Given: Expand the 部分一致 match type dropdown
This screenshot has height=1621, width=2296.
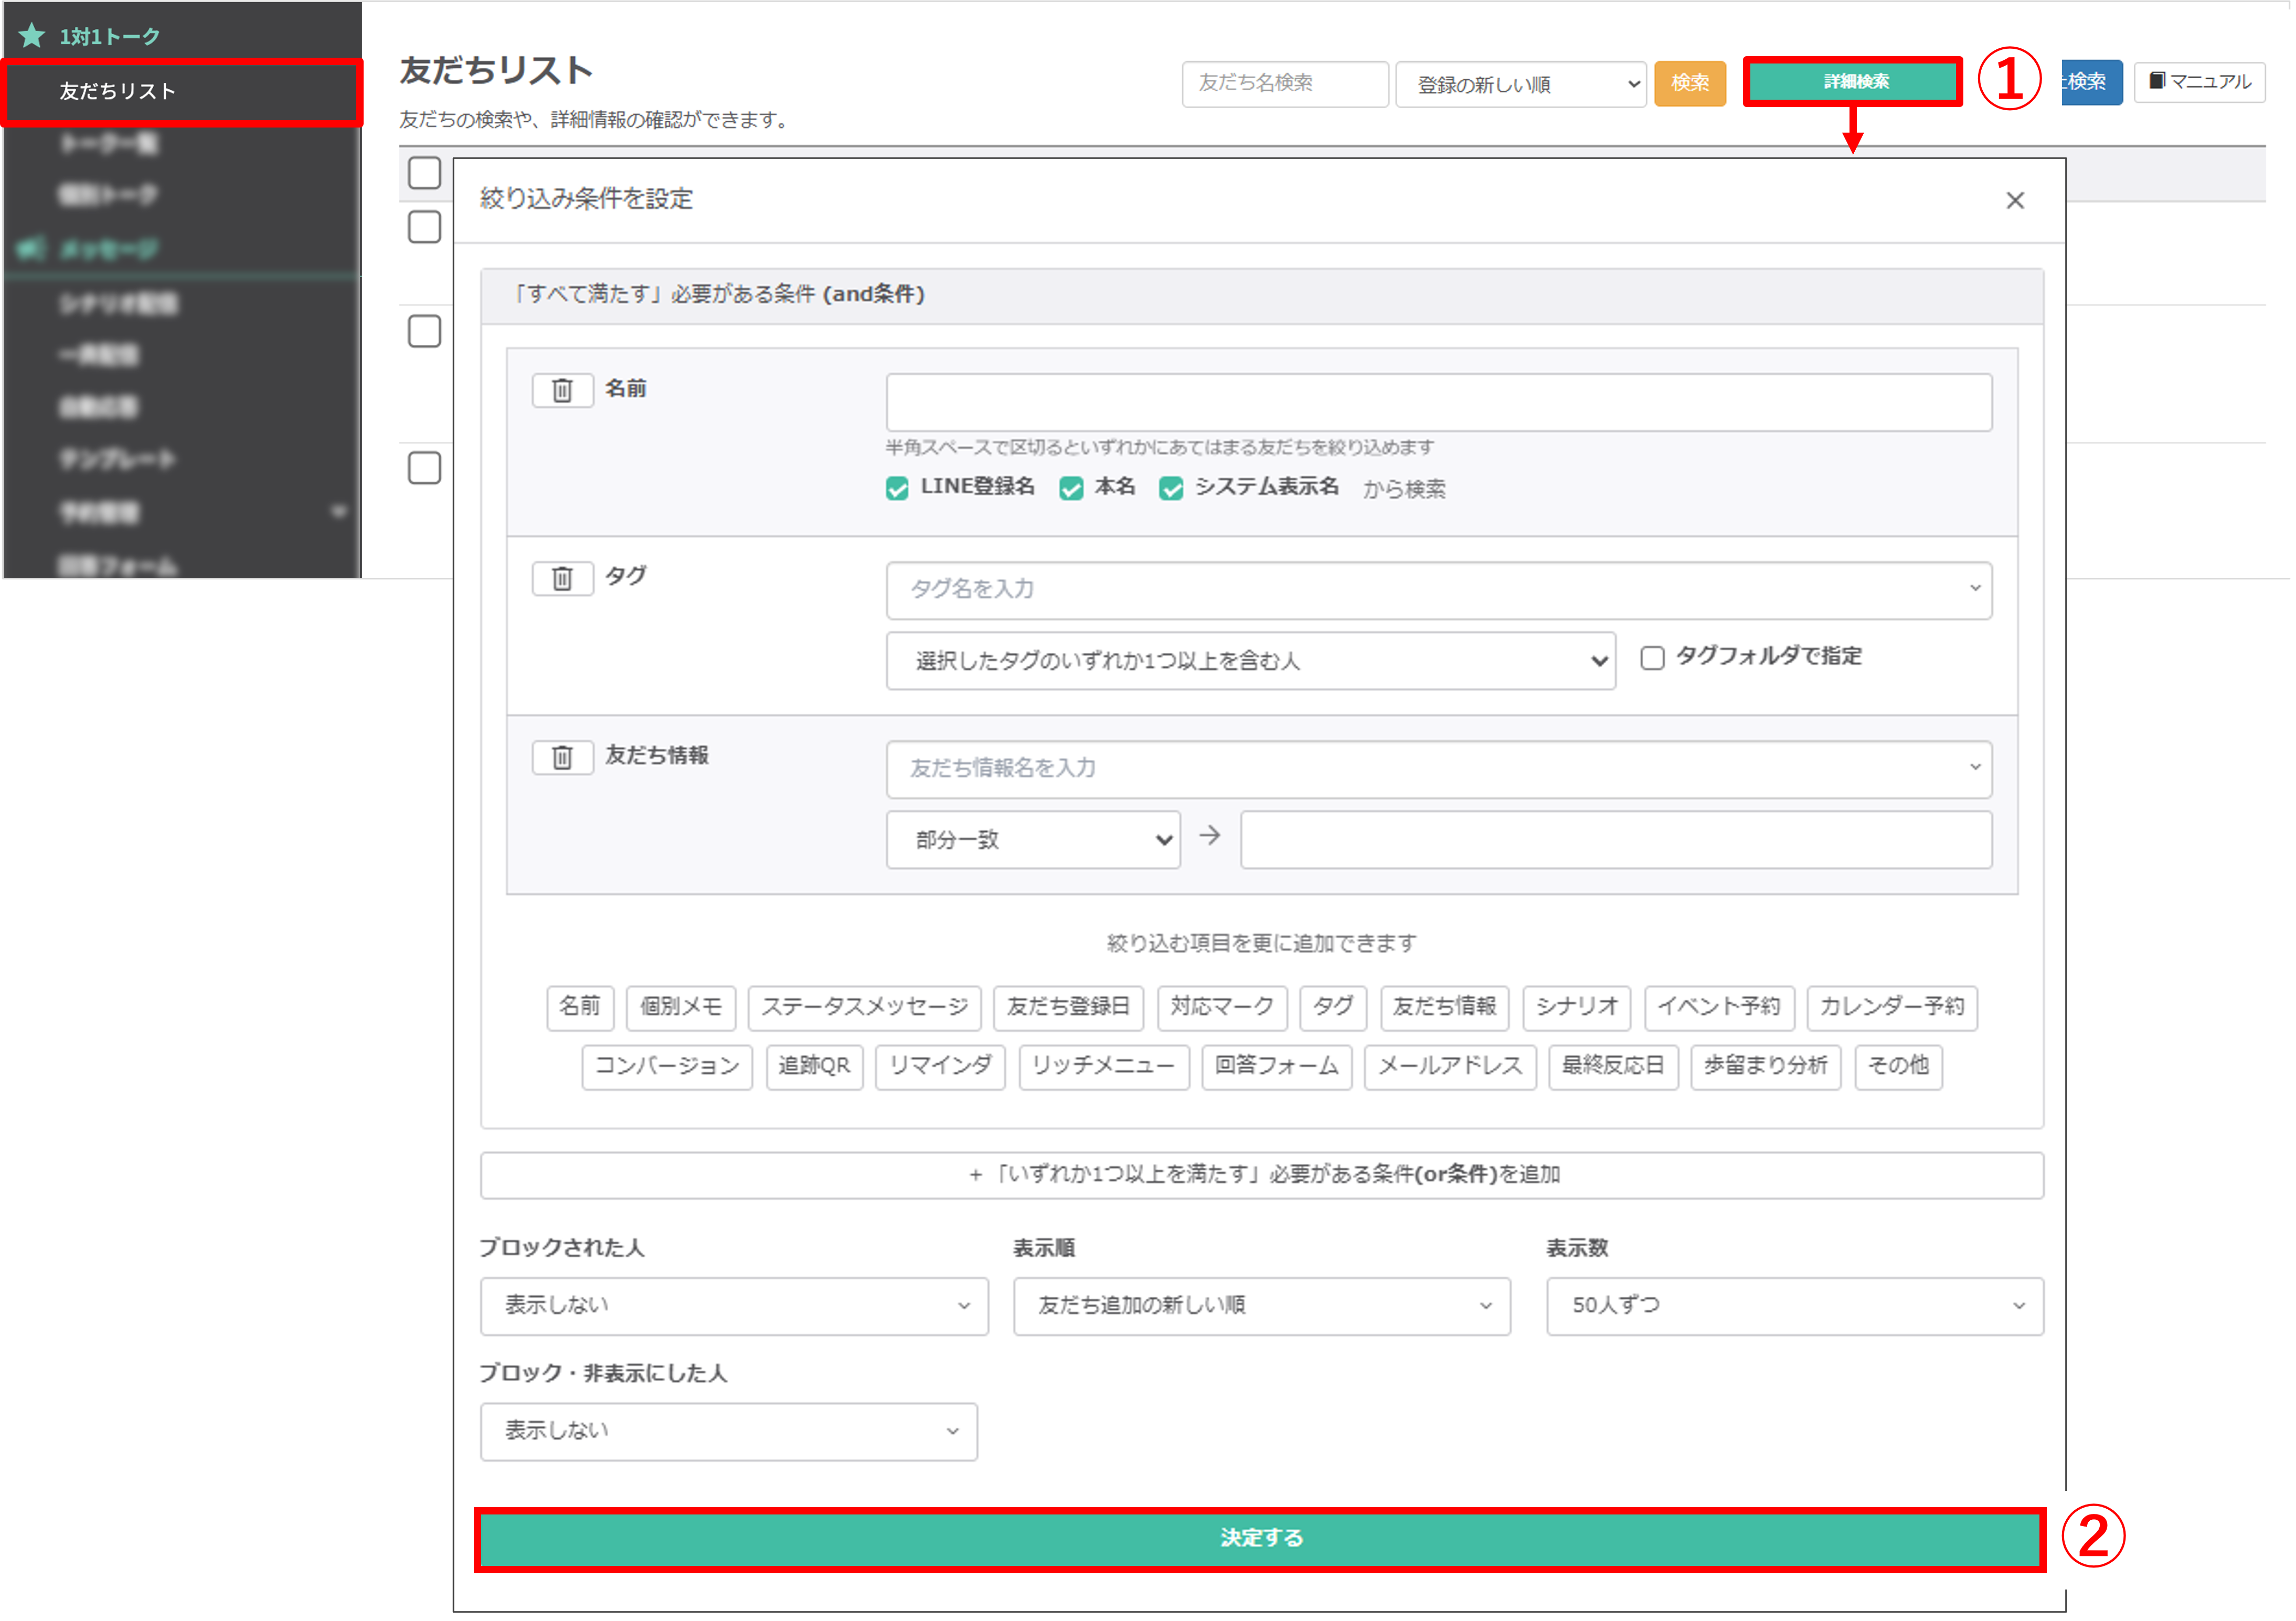Looking at the screenshot, I should point(1032,840).
